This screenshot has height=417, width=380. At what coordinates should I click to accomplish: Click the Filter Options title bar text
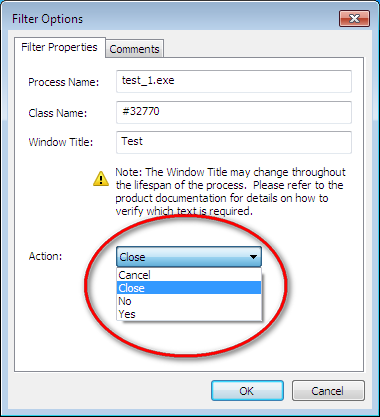[47, 19]
